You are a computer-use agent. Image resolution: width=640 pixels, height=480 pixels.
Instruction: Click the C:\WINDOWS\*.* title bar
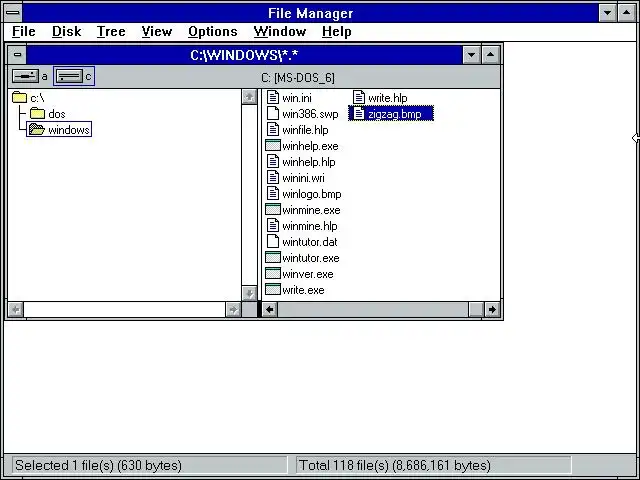point(244,54)
